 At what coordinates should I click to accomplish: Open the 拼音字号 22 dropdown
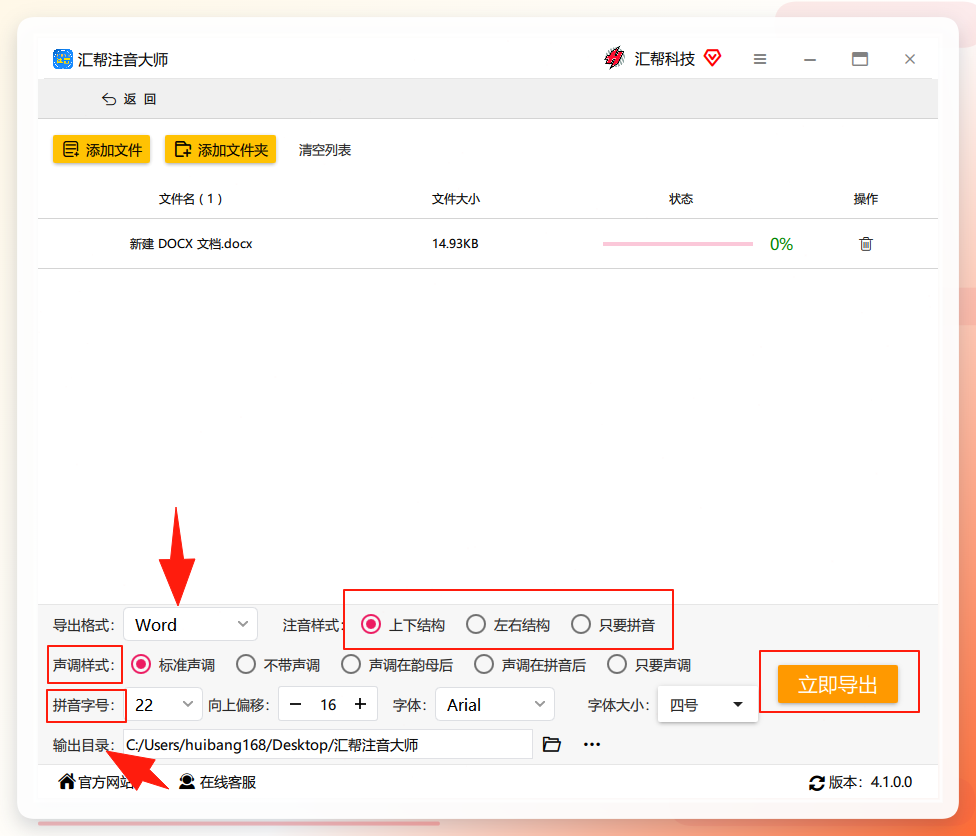click(164, 705)
